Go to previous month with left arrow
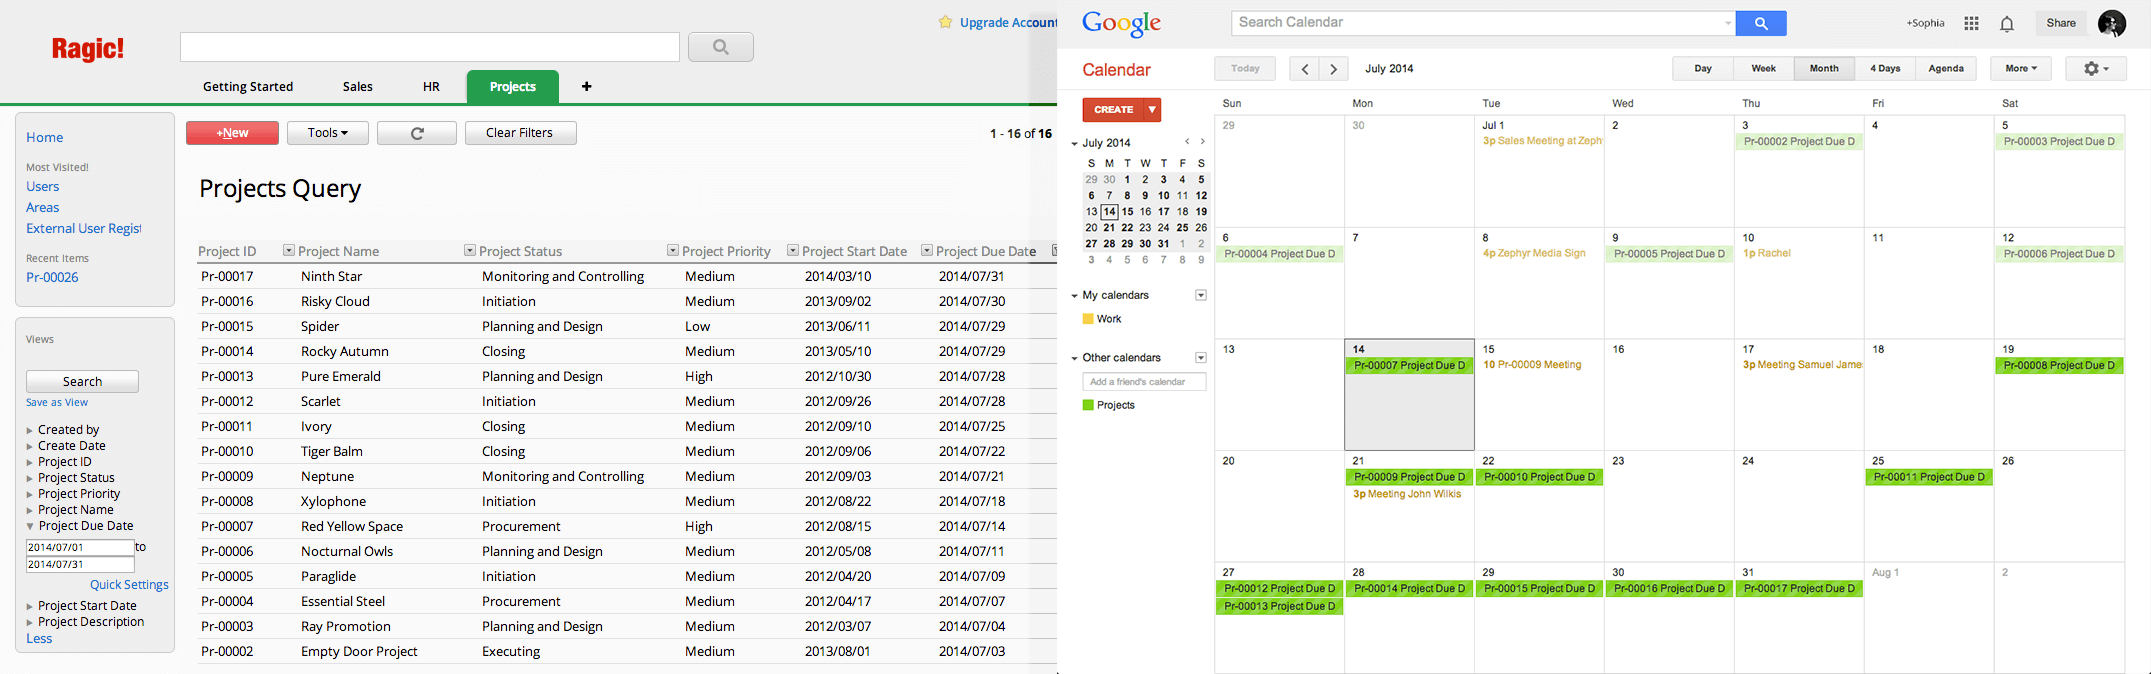 [1304, 69]
